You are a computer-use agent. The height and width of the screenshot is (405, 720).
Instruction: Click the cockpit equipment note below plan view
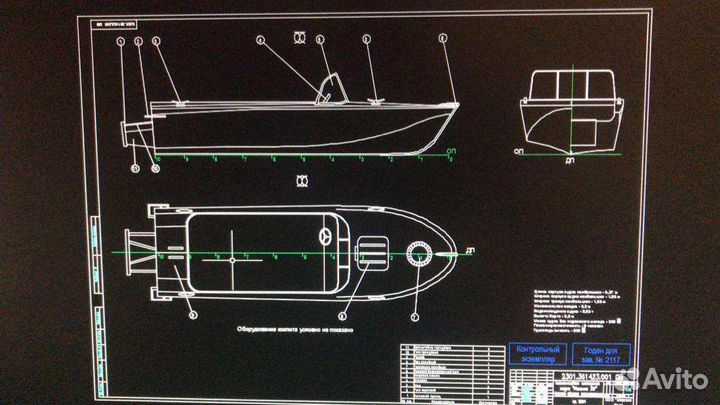click(x=296, y=327)
